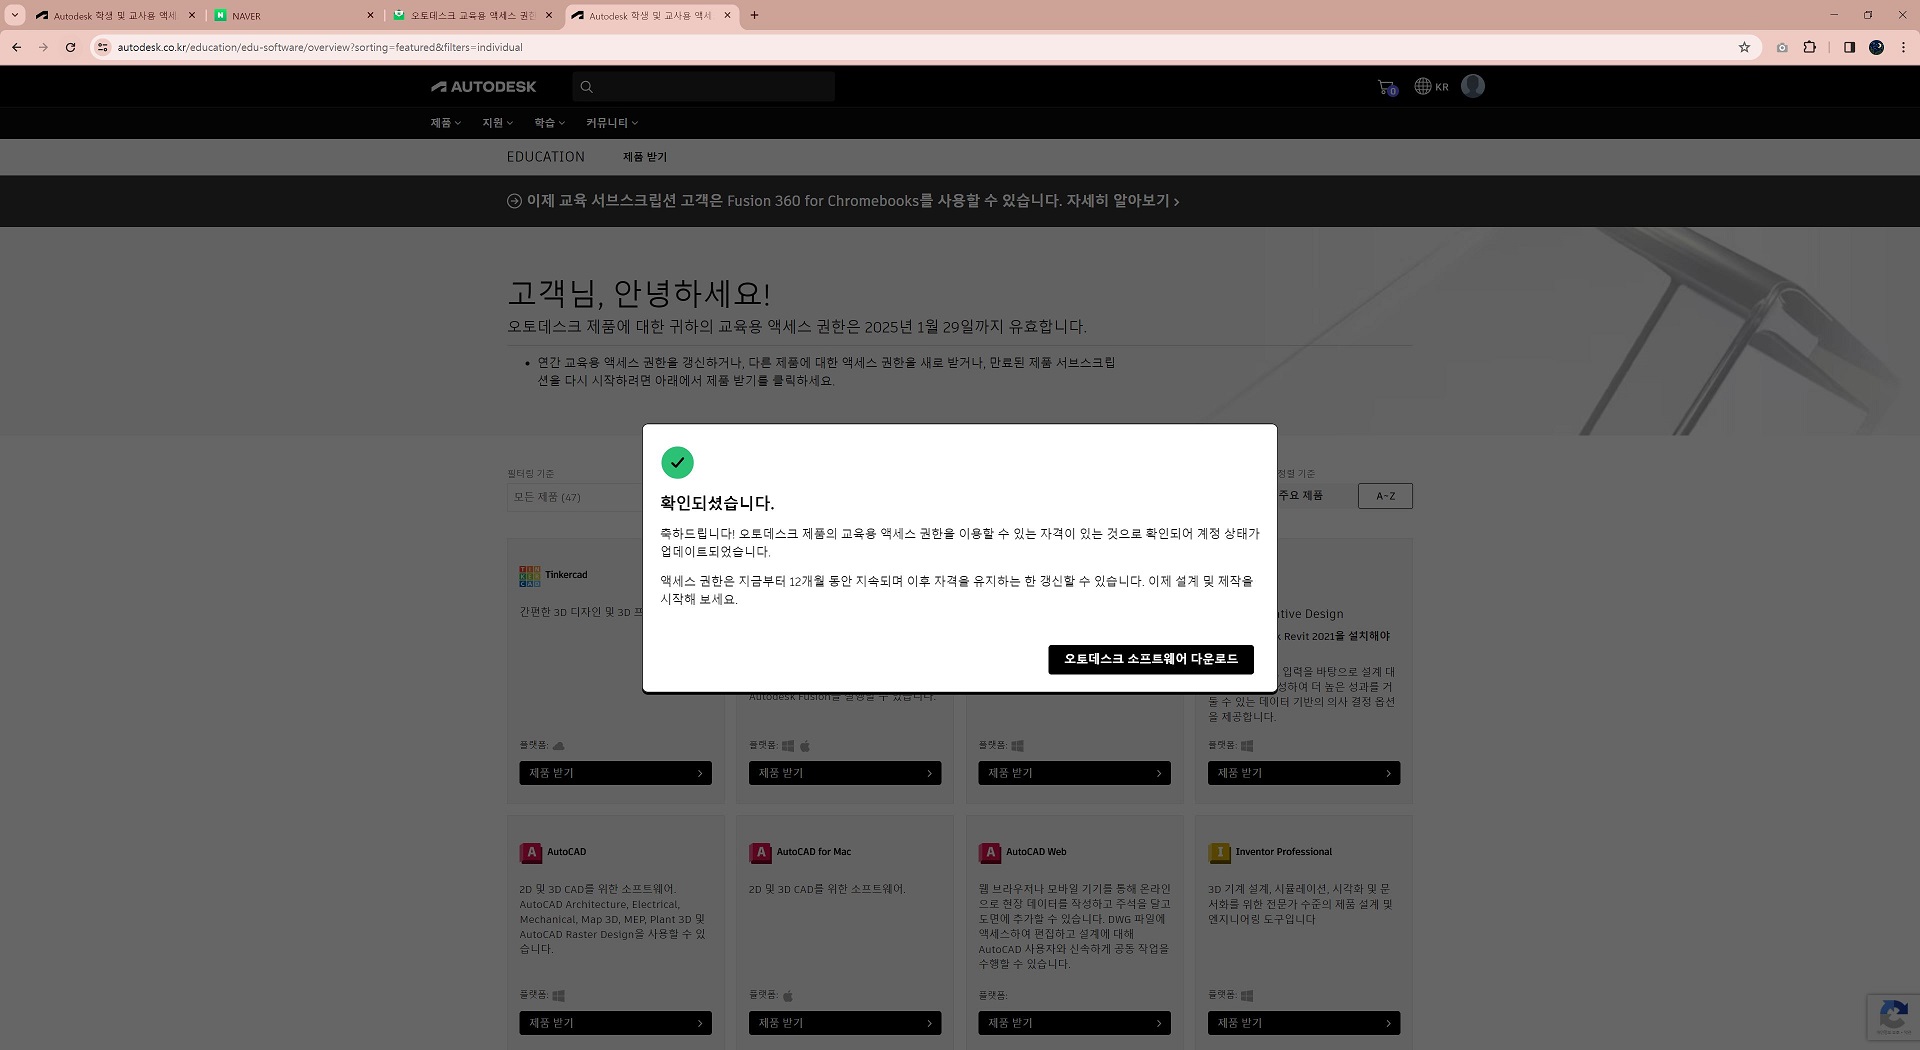The image size is (1920, 1050).
Task: Click 제품 받기 under AutoCAD for Mac
Action: click(845, 1023)
